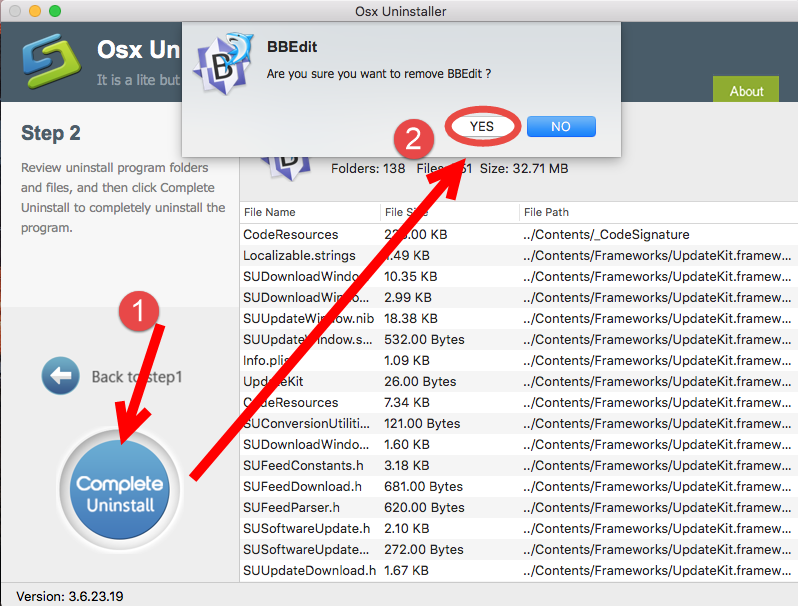This screenshot has height=606, width=798.
Task: Confirm removal by clicking YES
Action: pos(481,126)
